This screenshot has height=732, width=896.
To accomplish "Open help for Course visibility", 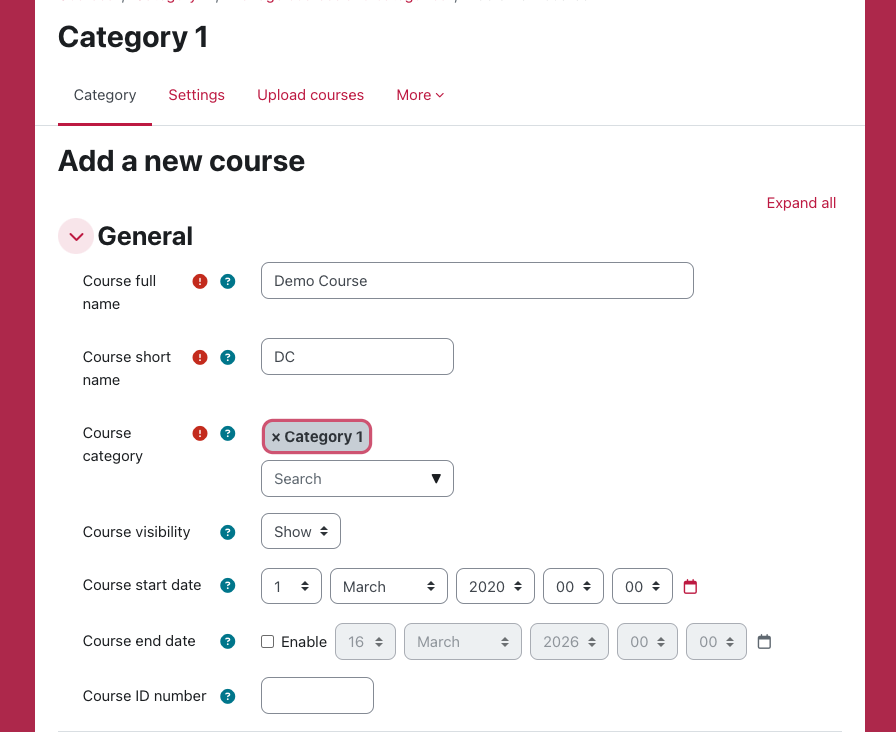I will pyautogui.click(x=227, y=532).
